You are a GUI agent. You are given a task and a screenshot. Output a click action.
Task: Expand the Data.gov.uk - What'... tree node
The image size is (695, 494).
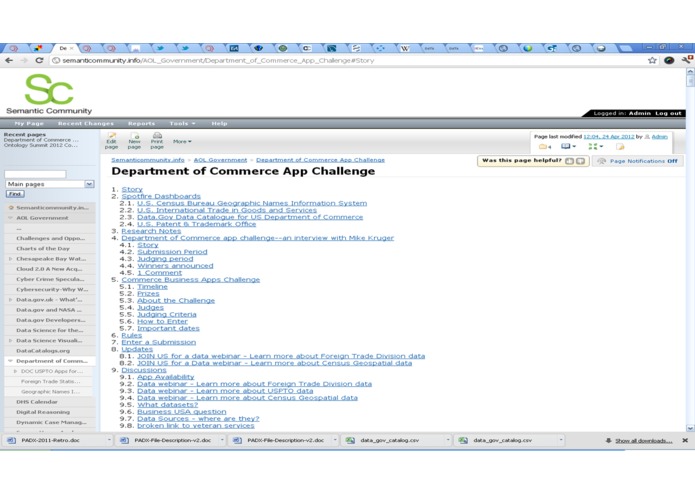coord(10,300)
